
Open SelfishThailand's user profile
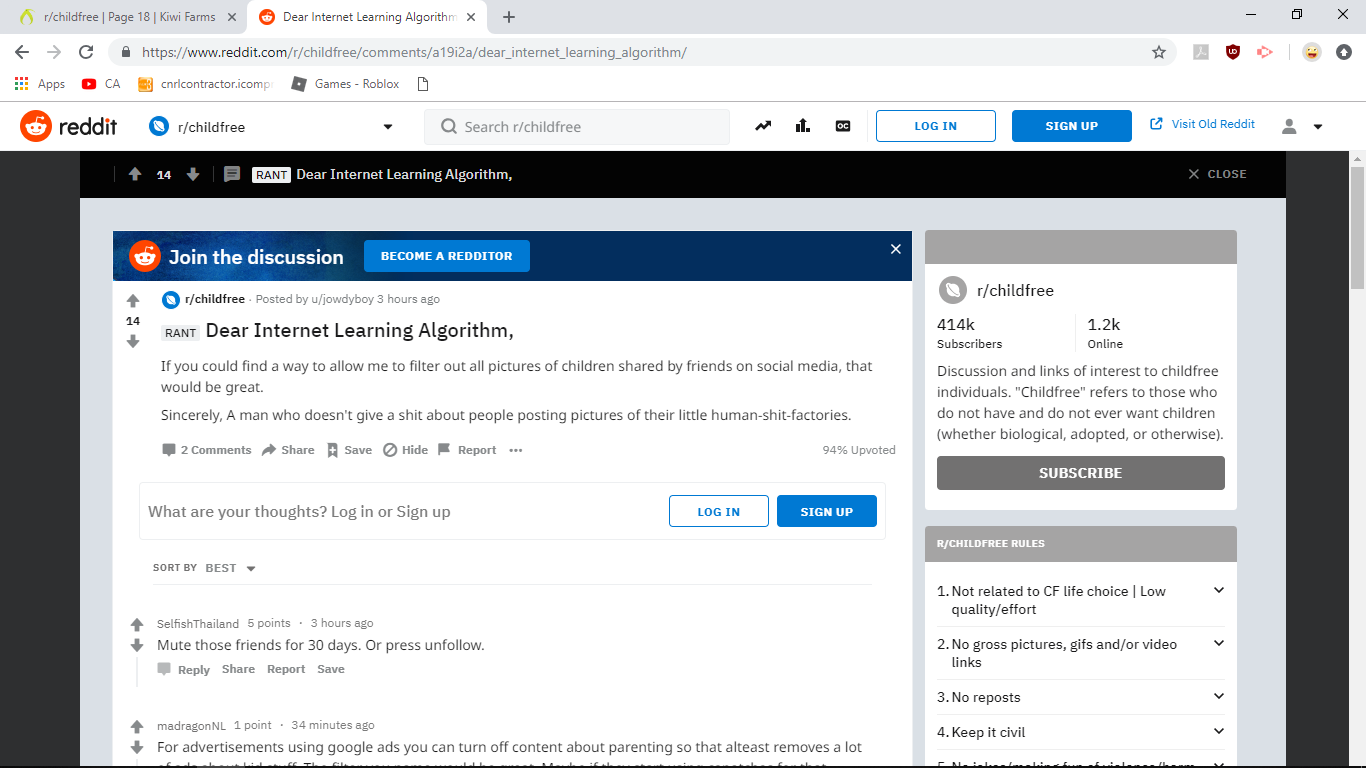198,624
